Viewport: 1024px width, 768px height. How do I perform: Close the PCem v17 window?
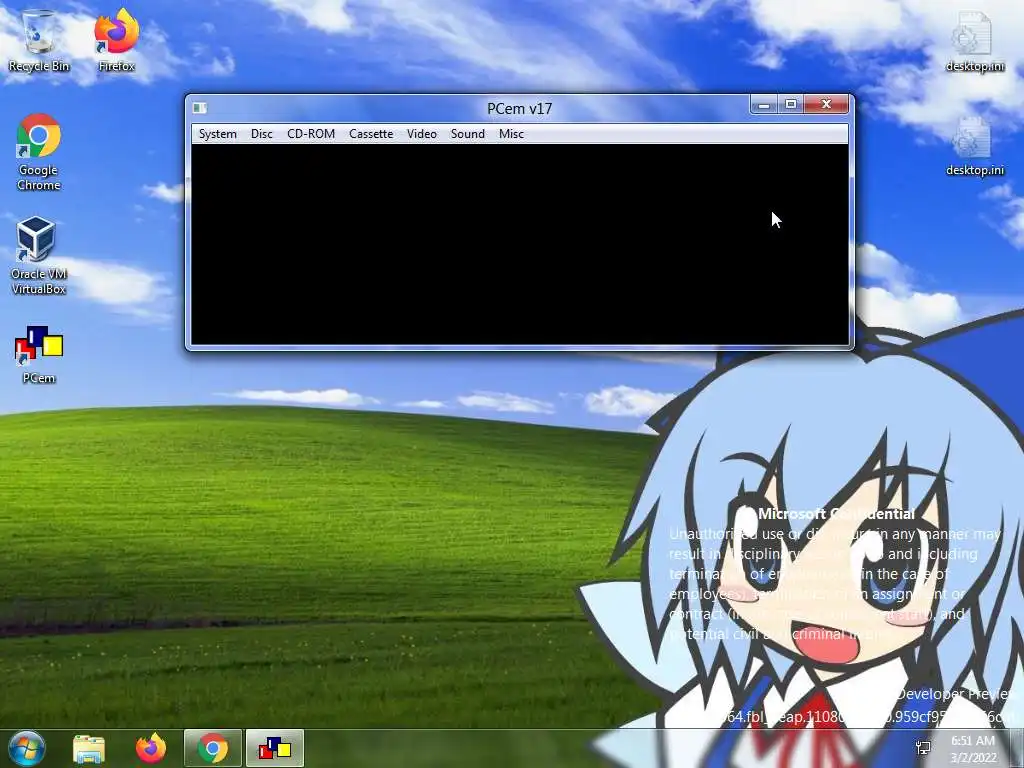tap(826, 104)
